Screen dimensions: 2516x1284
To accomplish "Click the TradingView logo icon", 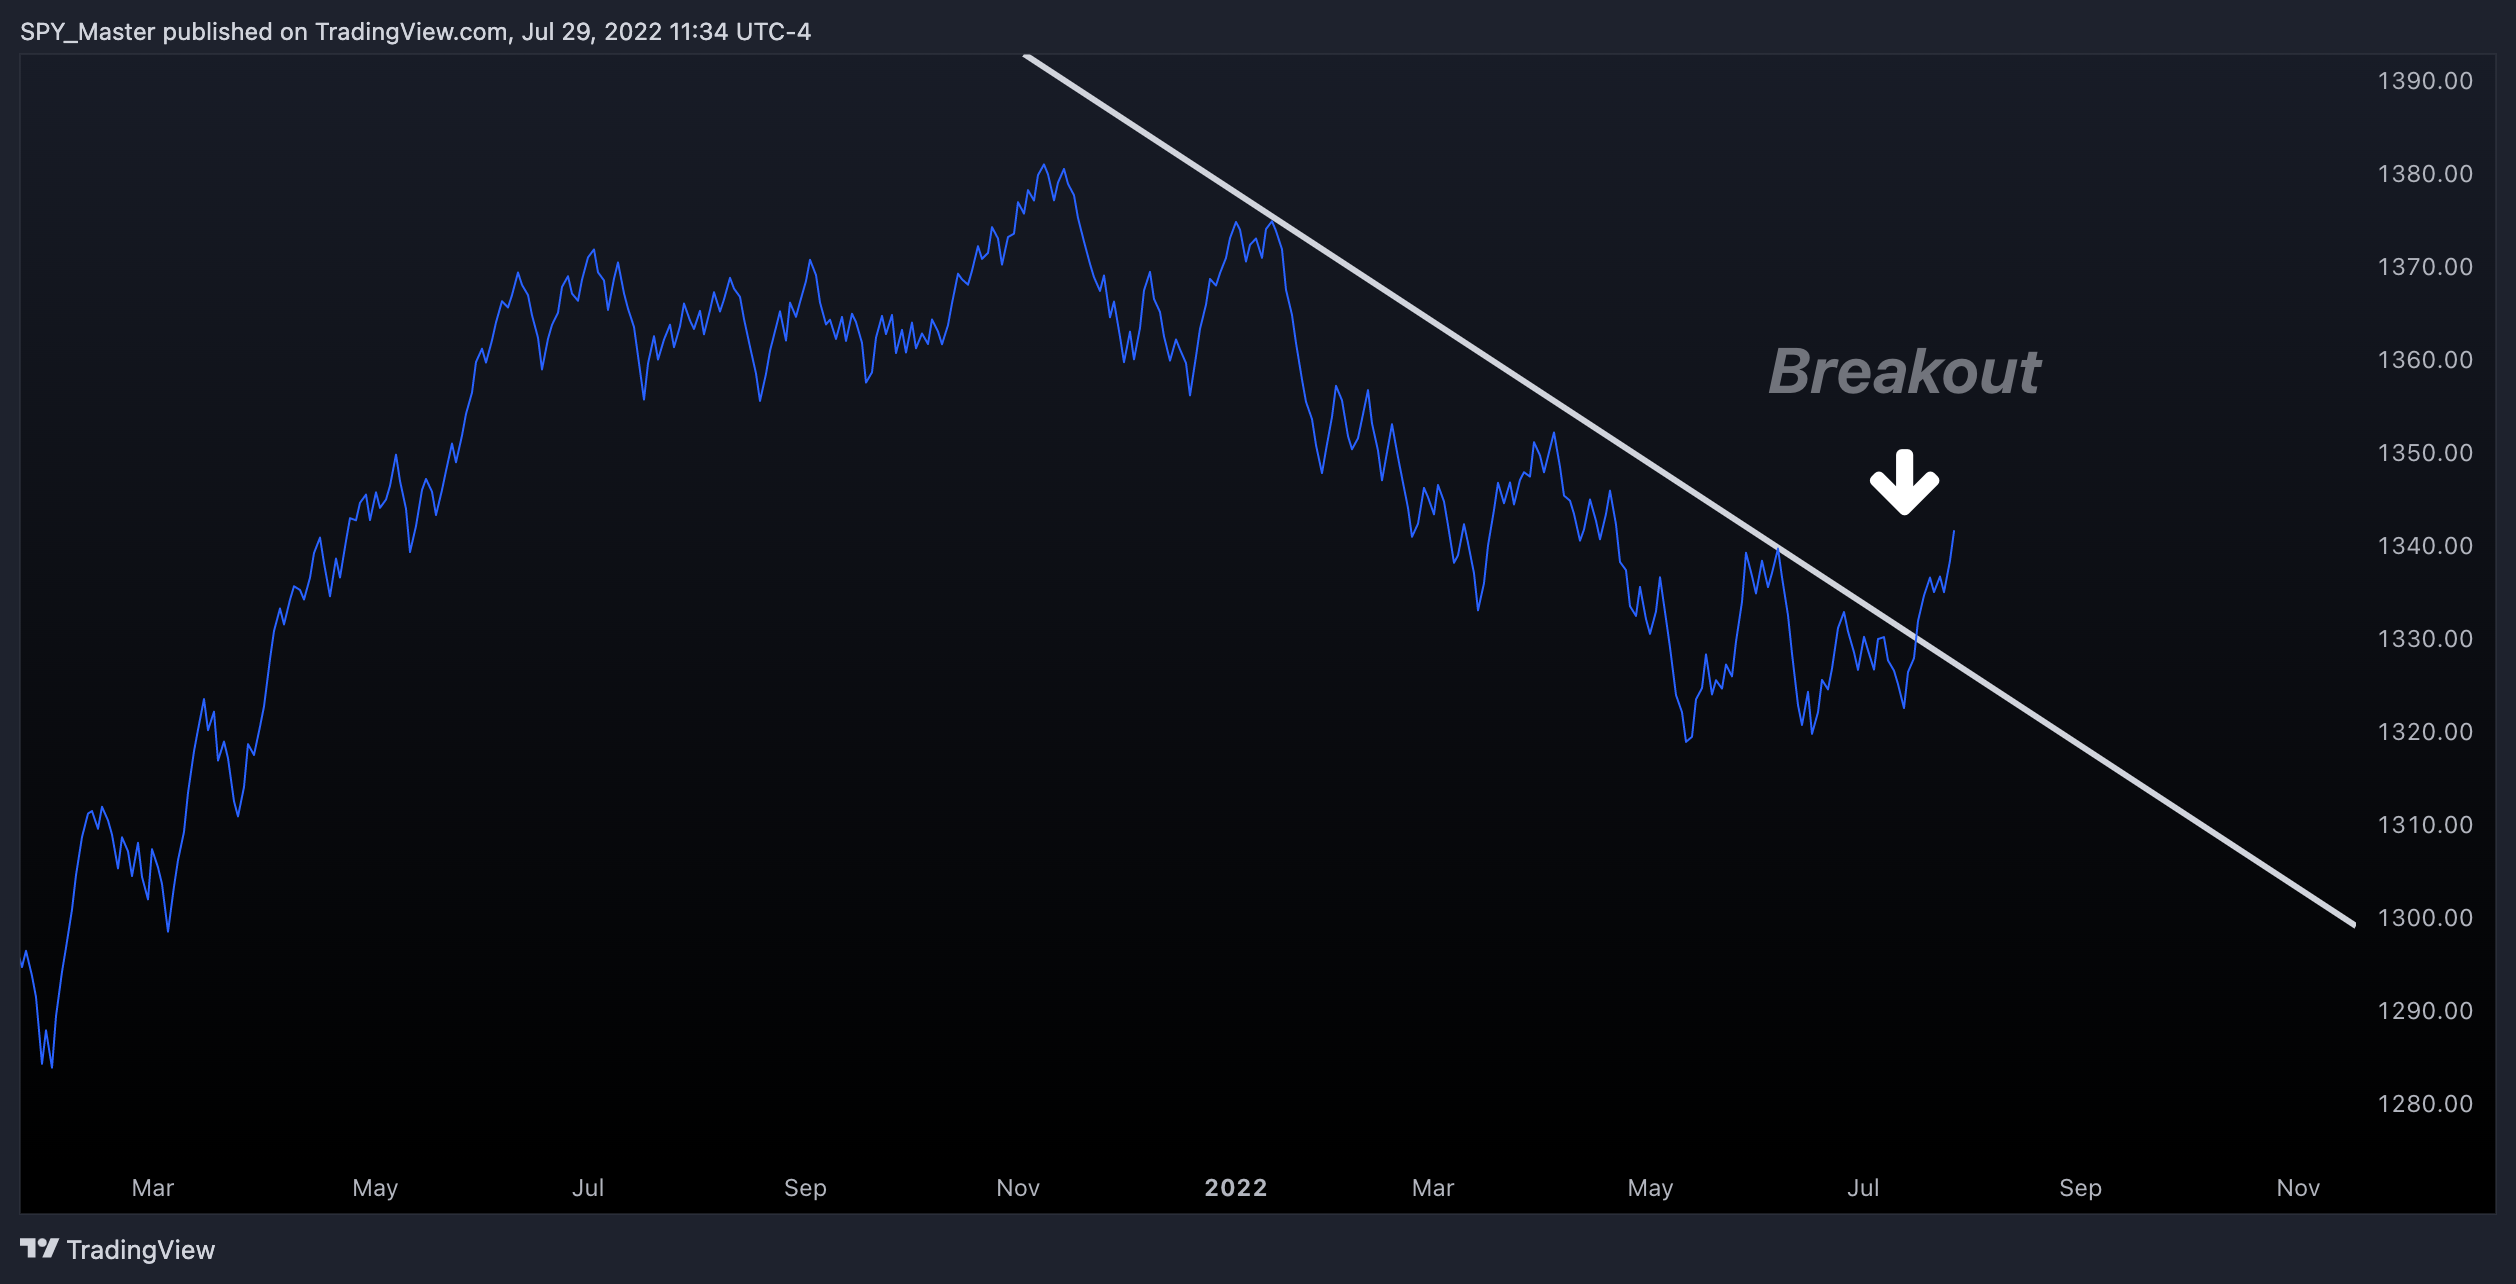I will [40, 1248].
